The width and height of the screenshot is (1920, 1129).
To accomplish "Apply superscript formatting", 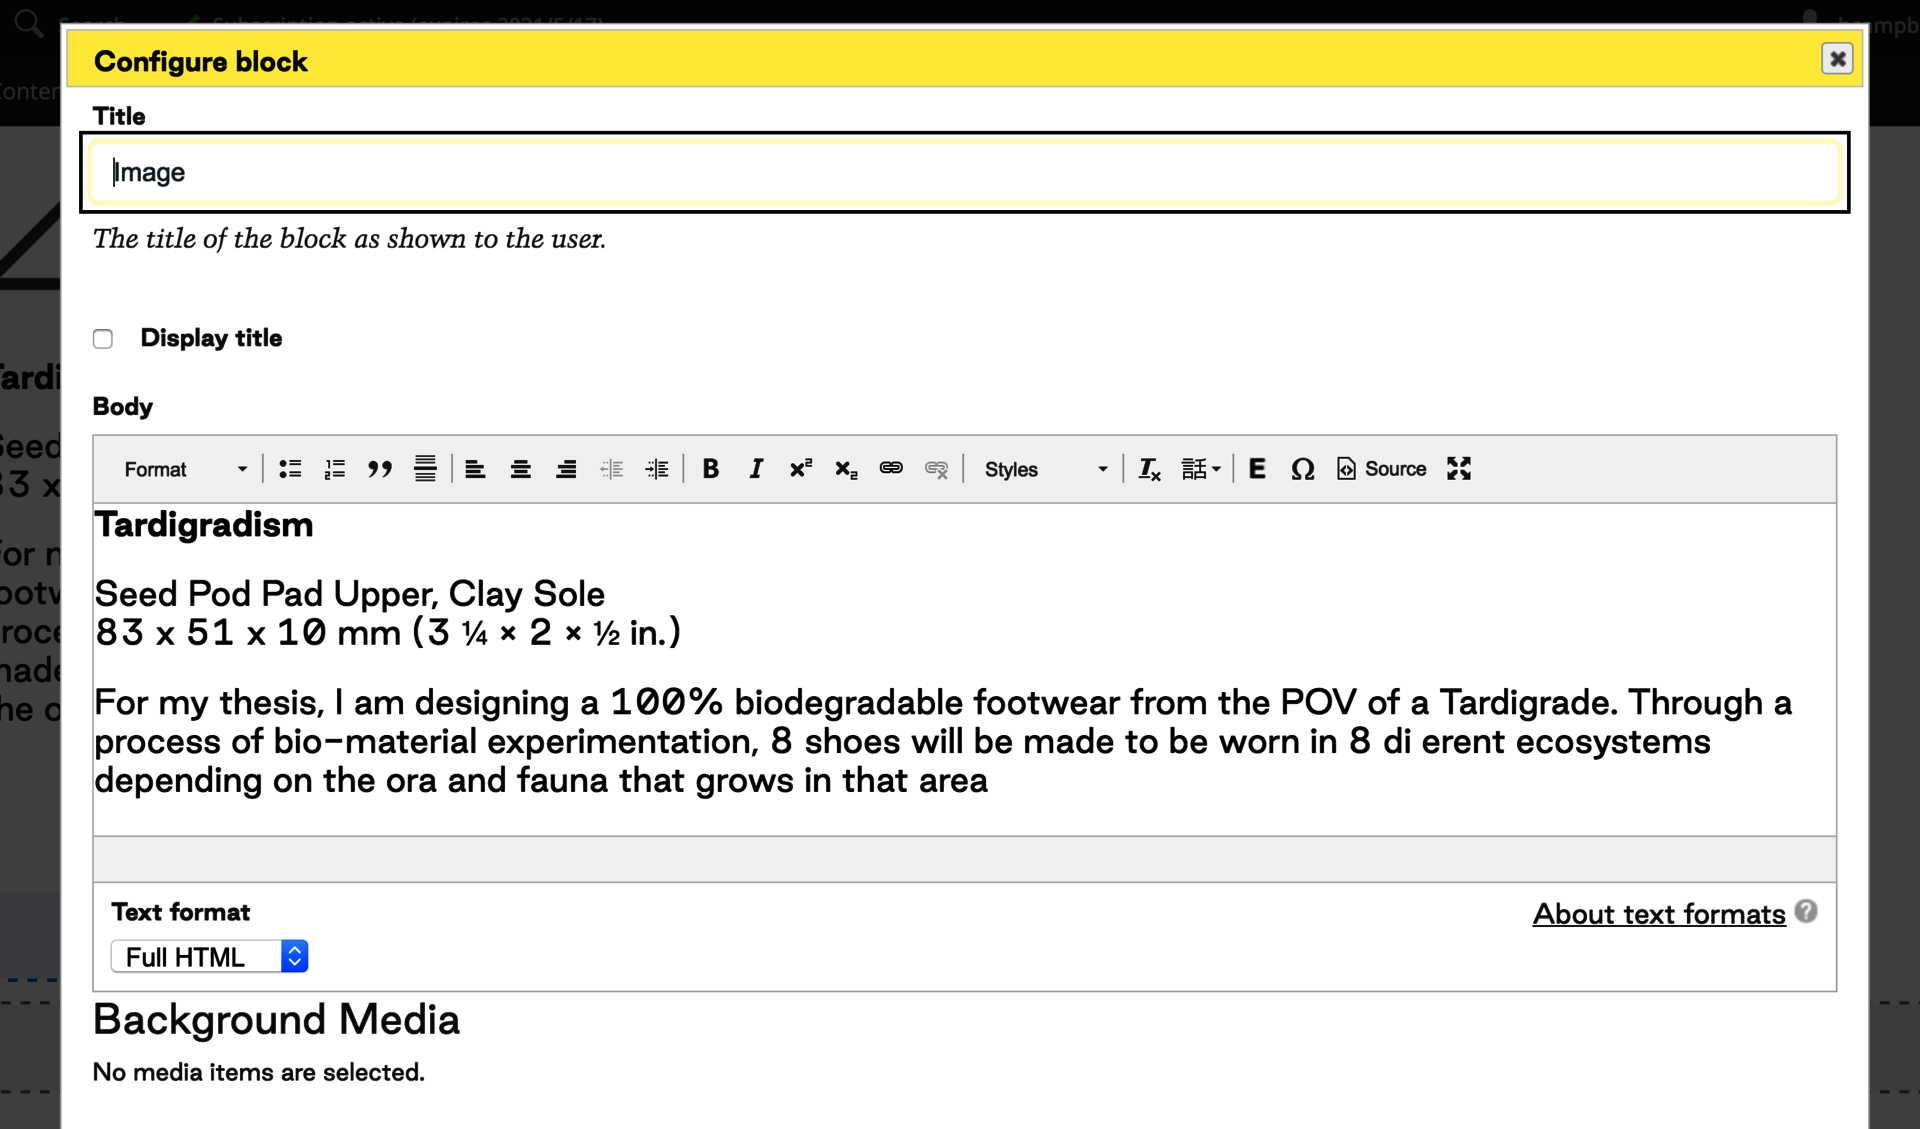I will (801, 469).
